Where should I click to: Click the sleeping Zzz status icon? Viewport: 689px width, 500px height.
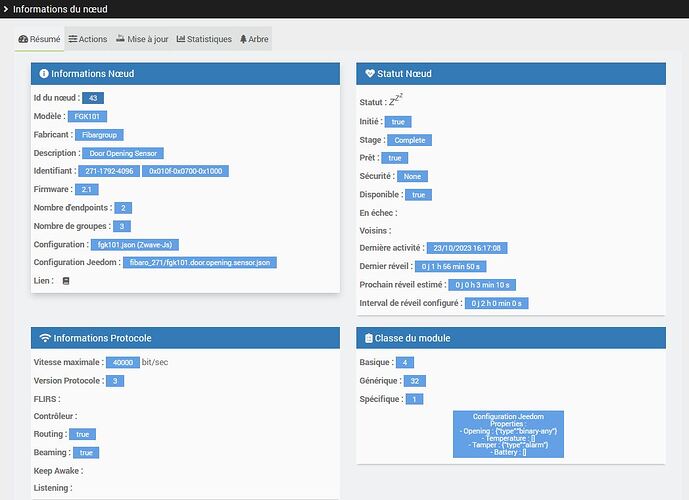395,100
